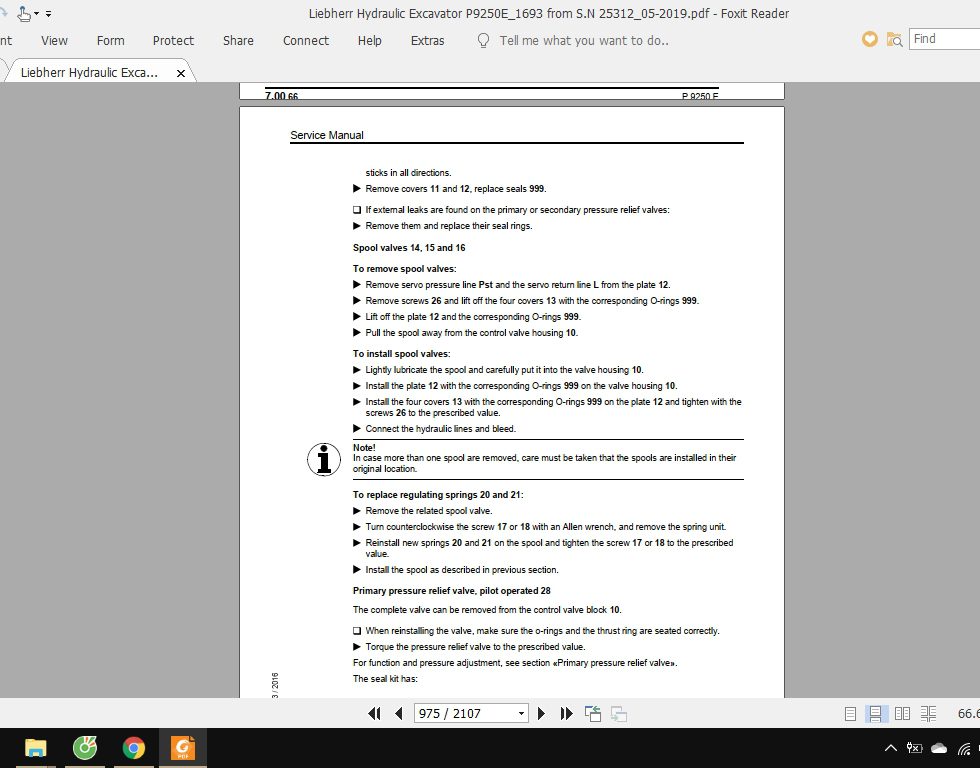This screenshot has width=980, height=768.
Task: Jump to the last page
Action: tap(566, 713)
